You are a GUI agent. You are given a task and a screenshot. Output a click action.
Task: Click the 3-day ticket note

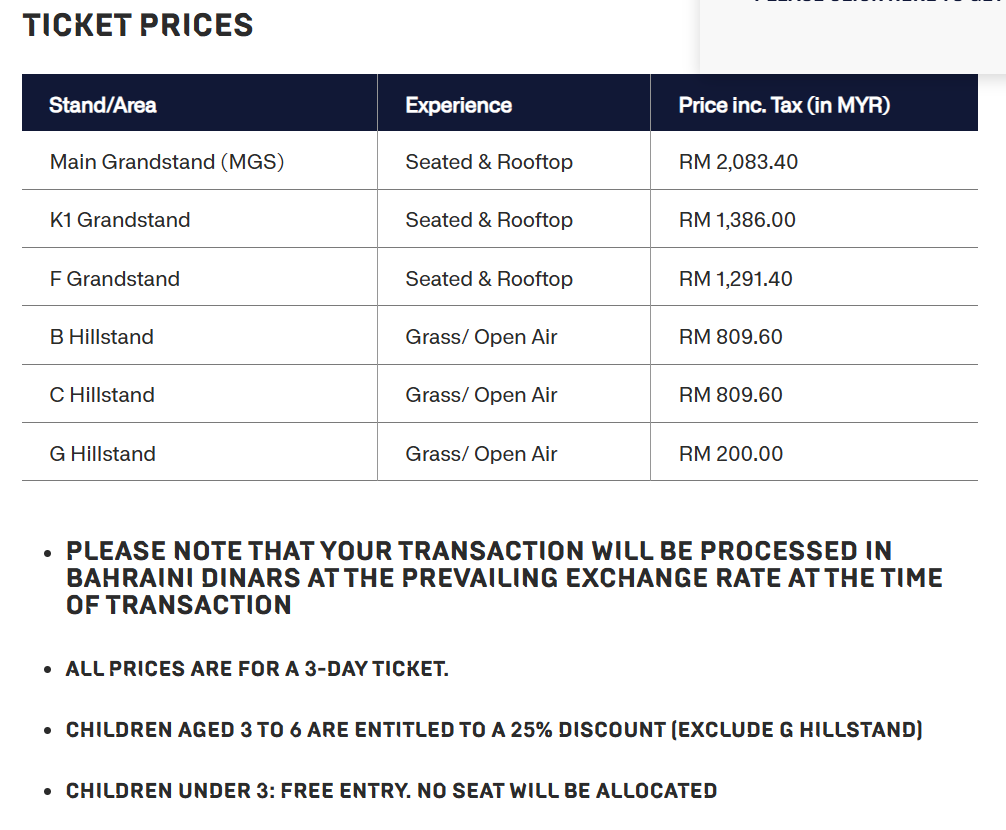[257, 668]
